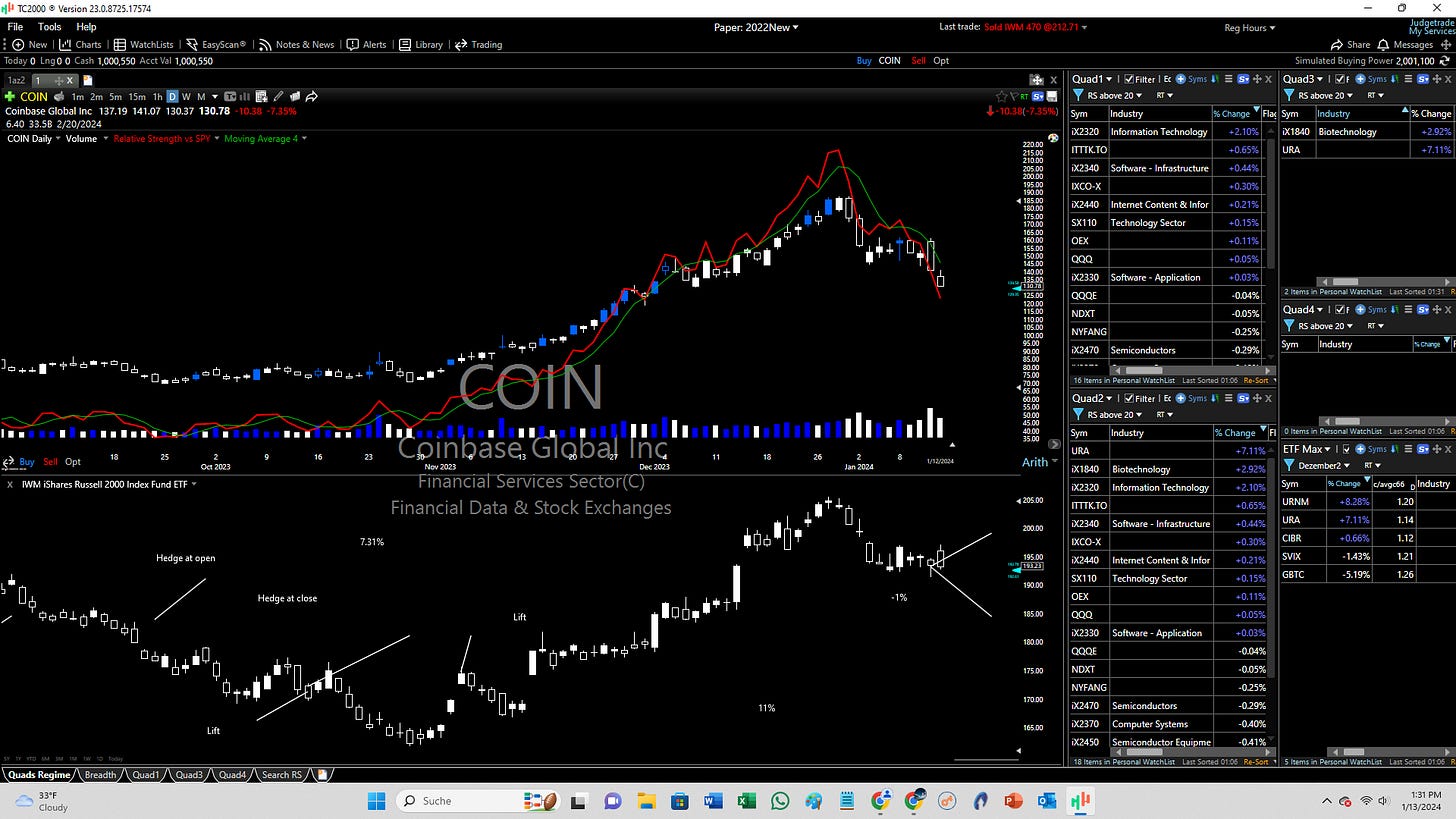
Task: Click the Buy button in top bar
Action: pos(864,60)
